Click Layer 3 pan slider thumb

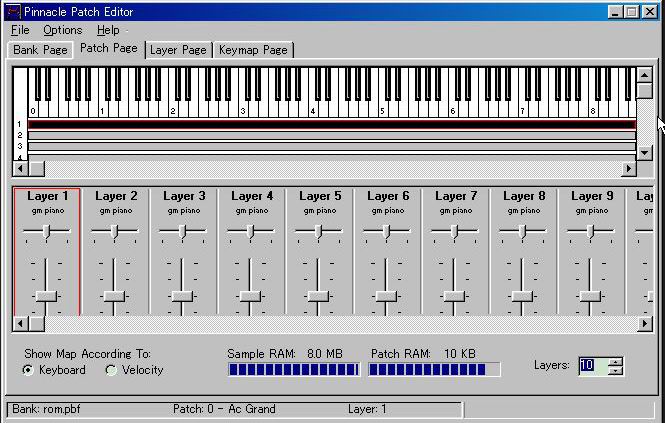[x=182, y=231]
